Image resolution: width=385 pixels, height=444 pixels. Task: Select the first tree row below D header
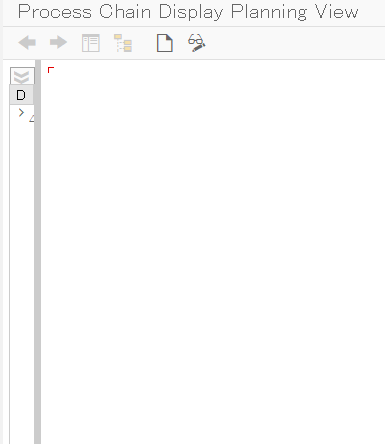tap(22, 114)
